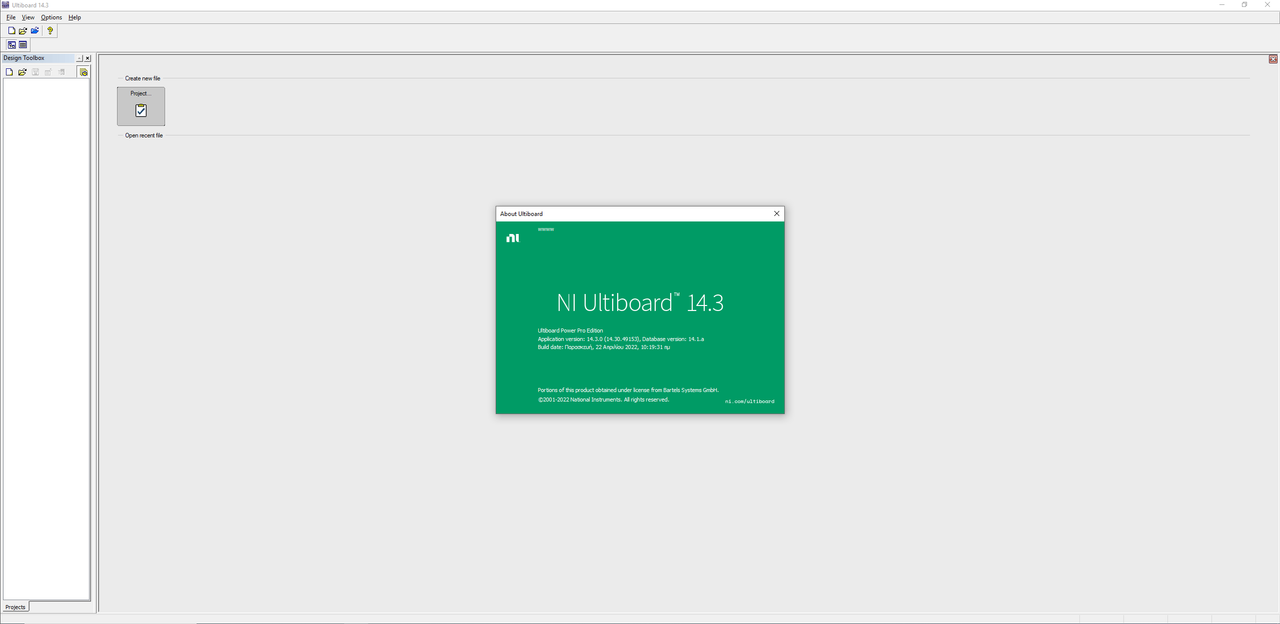Toggle the Spreadsheet view icon
Image resolution: width=1280 pixels, height=624 pixels.
click(23, 45)
